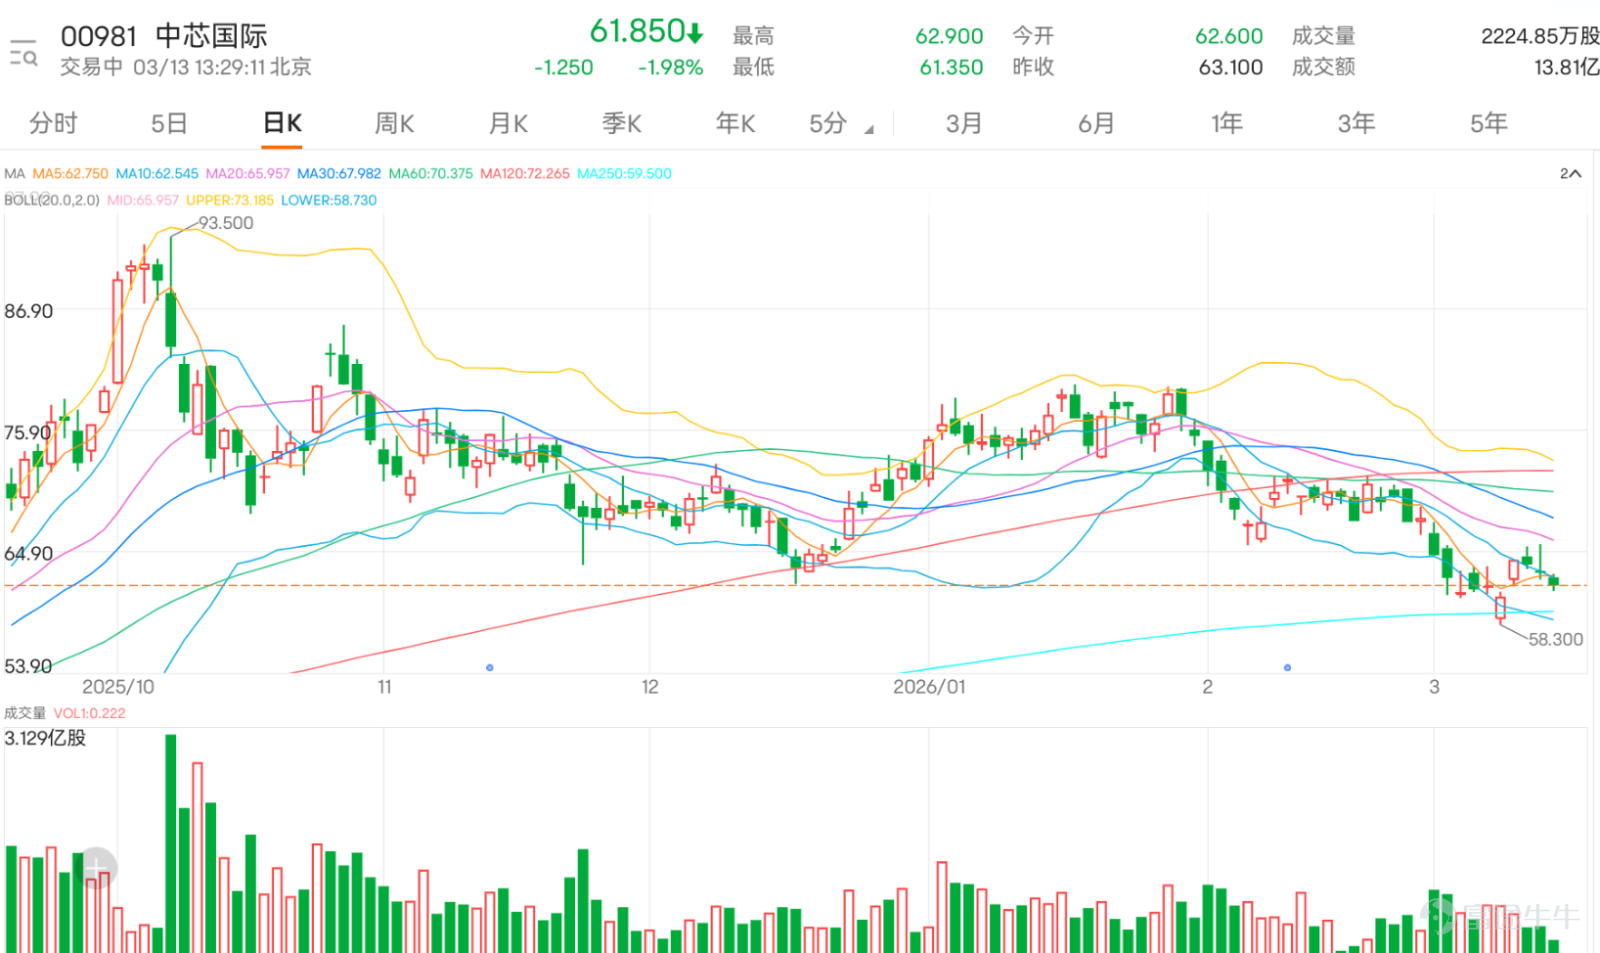Switch to the 5日 tab
This screenshot has height=953, width=1600.
(x=169, y=123)
